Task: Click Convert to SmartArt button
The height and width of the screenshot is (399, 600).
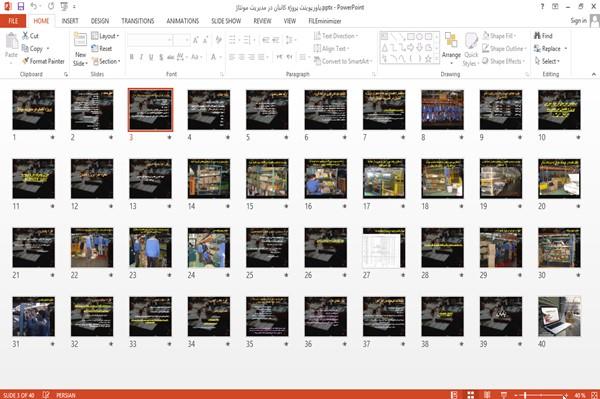Action: pyautogui.click(x=343, y=61)
